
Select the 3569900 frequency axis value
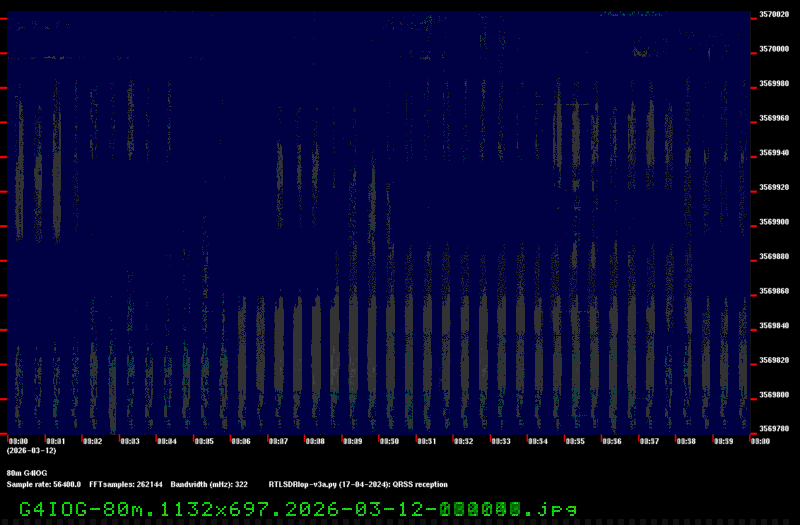tap(774, 222)
